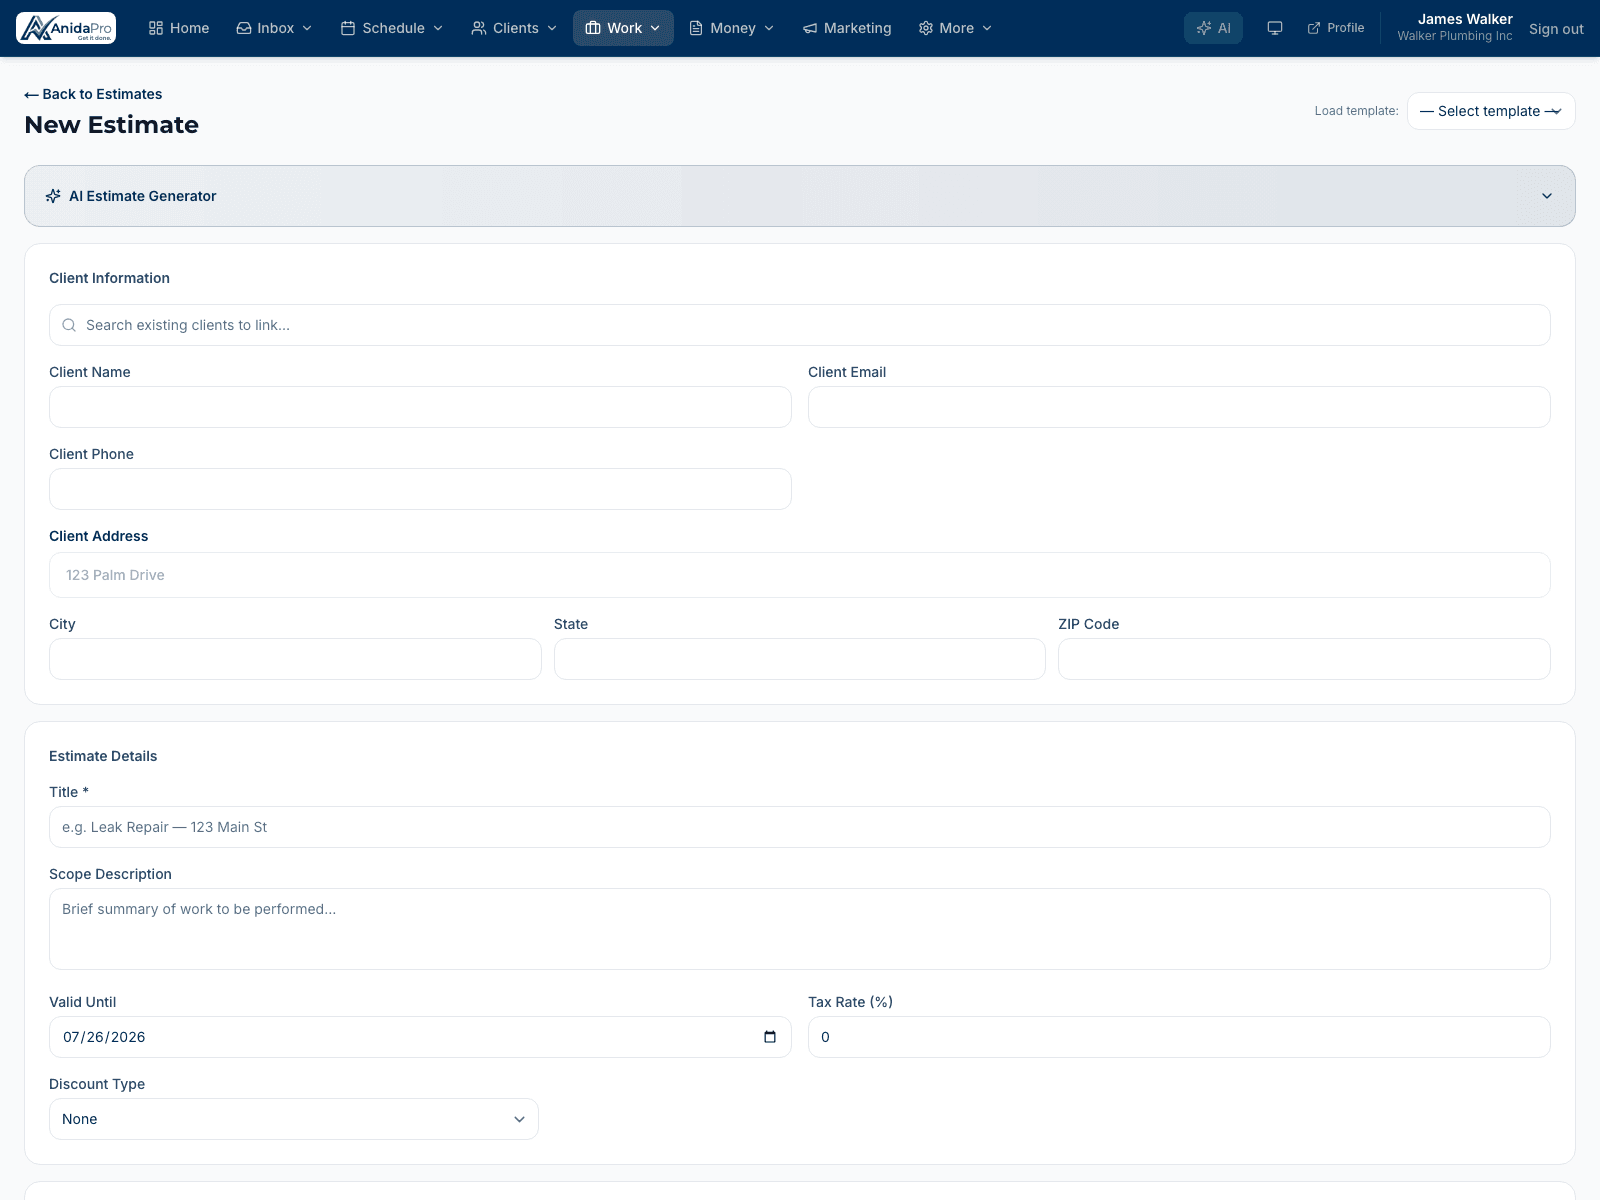
Task: Click the Client Name input
Action: pyautogui.click(x=420, y=407)
